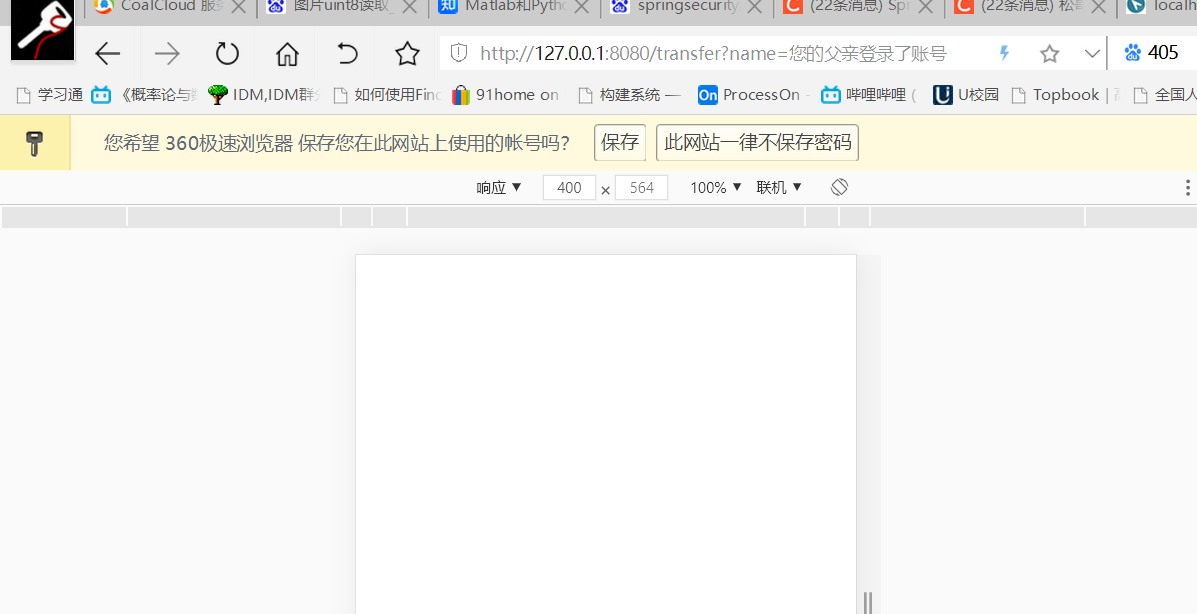Screen dimensions: 1197x614
Task: Open the U校园 bookmark
Action: tap(966, 95)
